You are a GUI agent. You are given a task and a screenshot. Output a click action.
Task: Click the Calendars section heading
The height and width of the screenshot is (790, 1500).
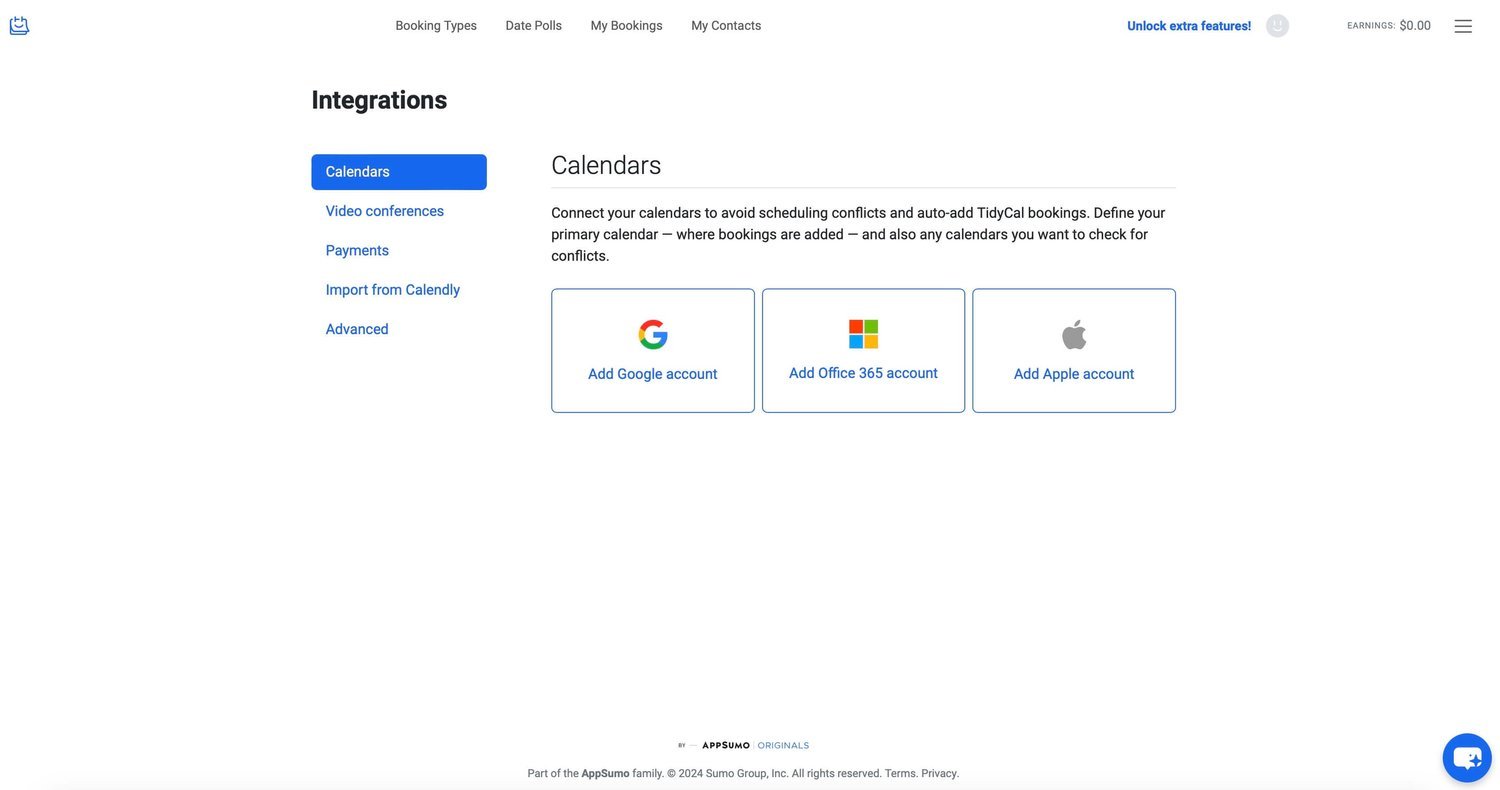click(606, 165)
